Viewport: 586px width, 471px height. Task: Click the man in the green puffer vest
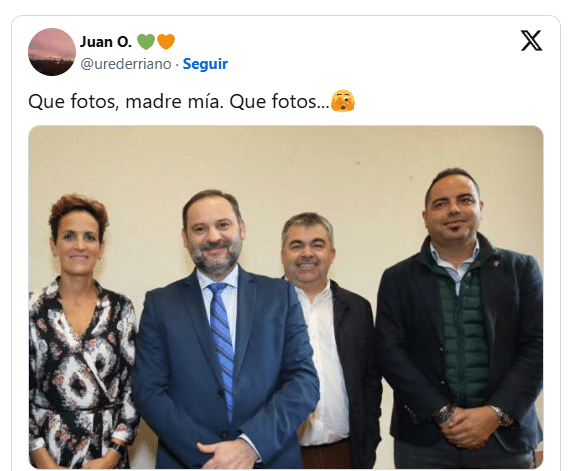460,320
